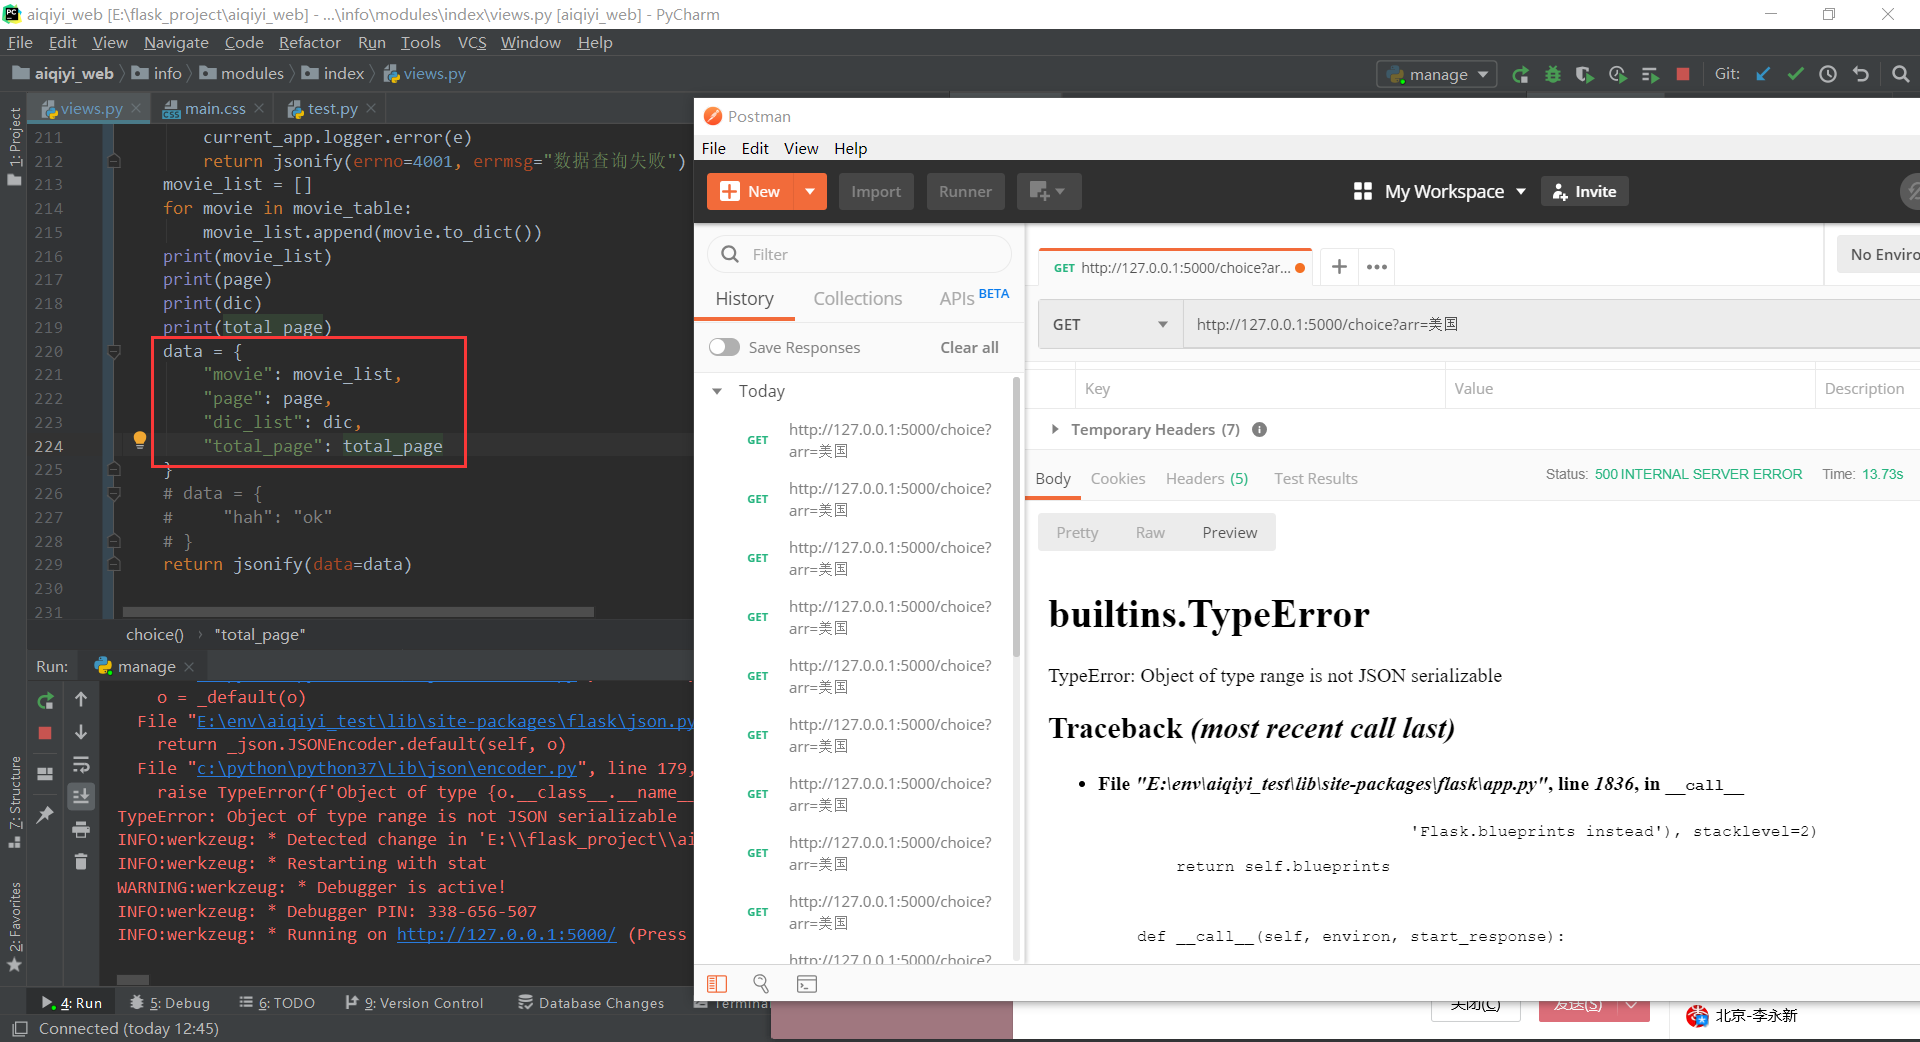Screen dimensions: 1920x1042
Task: Click the Key field in params table
Action: pyautogui.click(x=1260, y=388)
